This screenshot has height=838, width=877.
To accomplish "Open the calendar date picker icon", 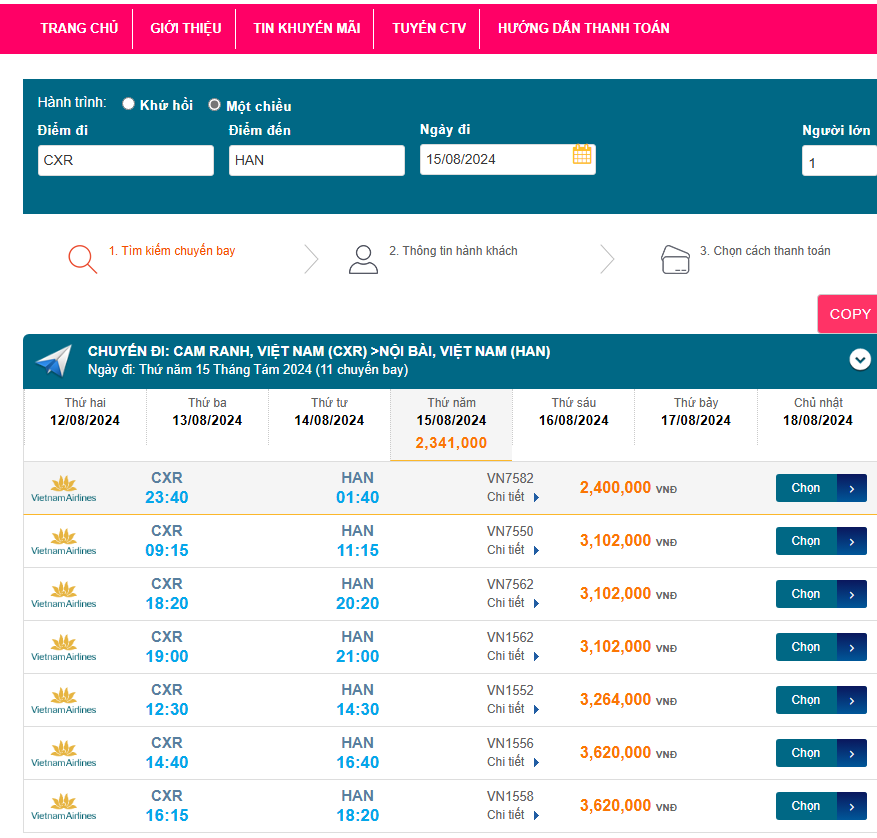I will [x=582, y=155].
